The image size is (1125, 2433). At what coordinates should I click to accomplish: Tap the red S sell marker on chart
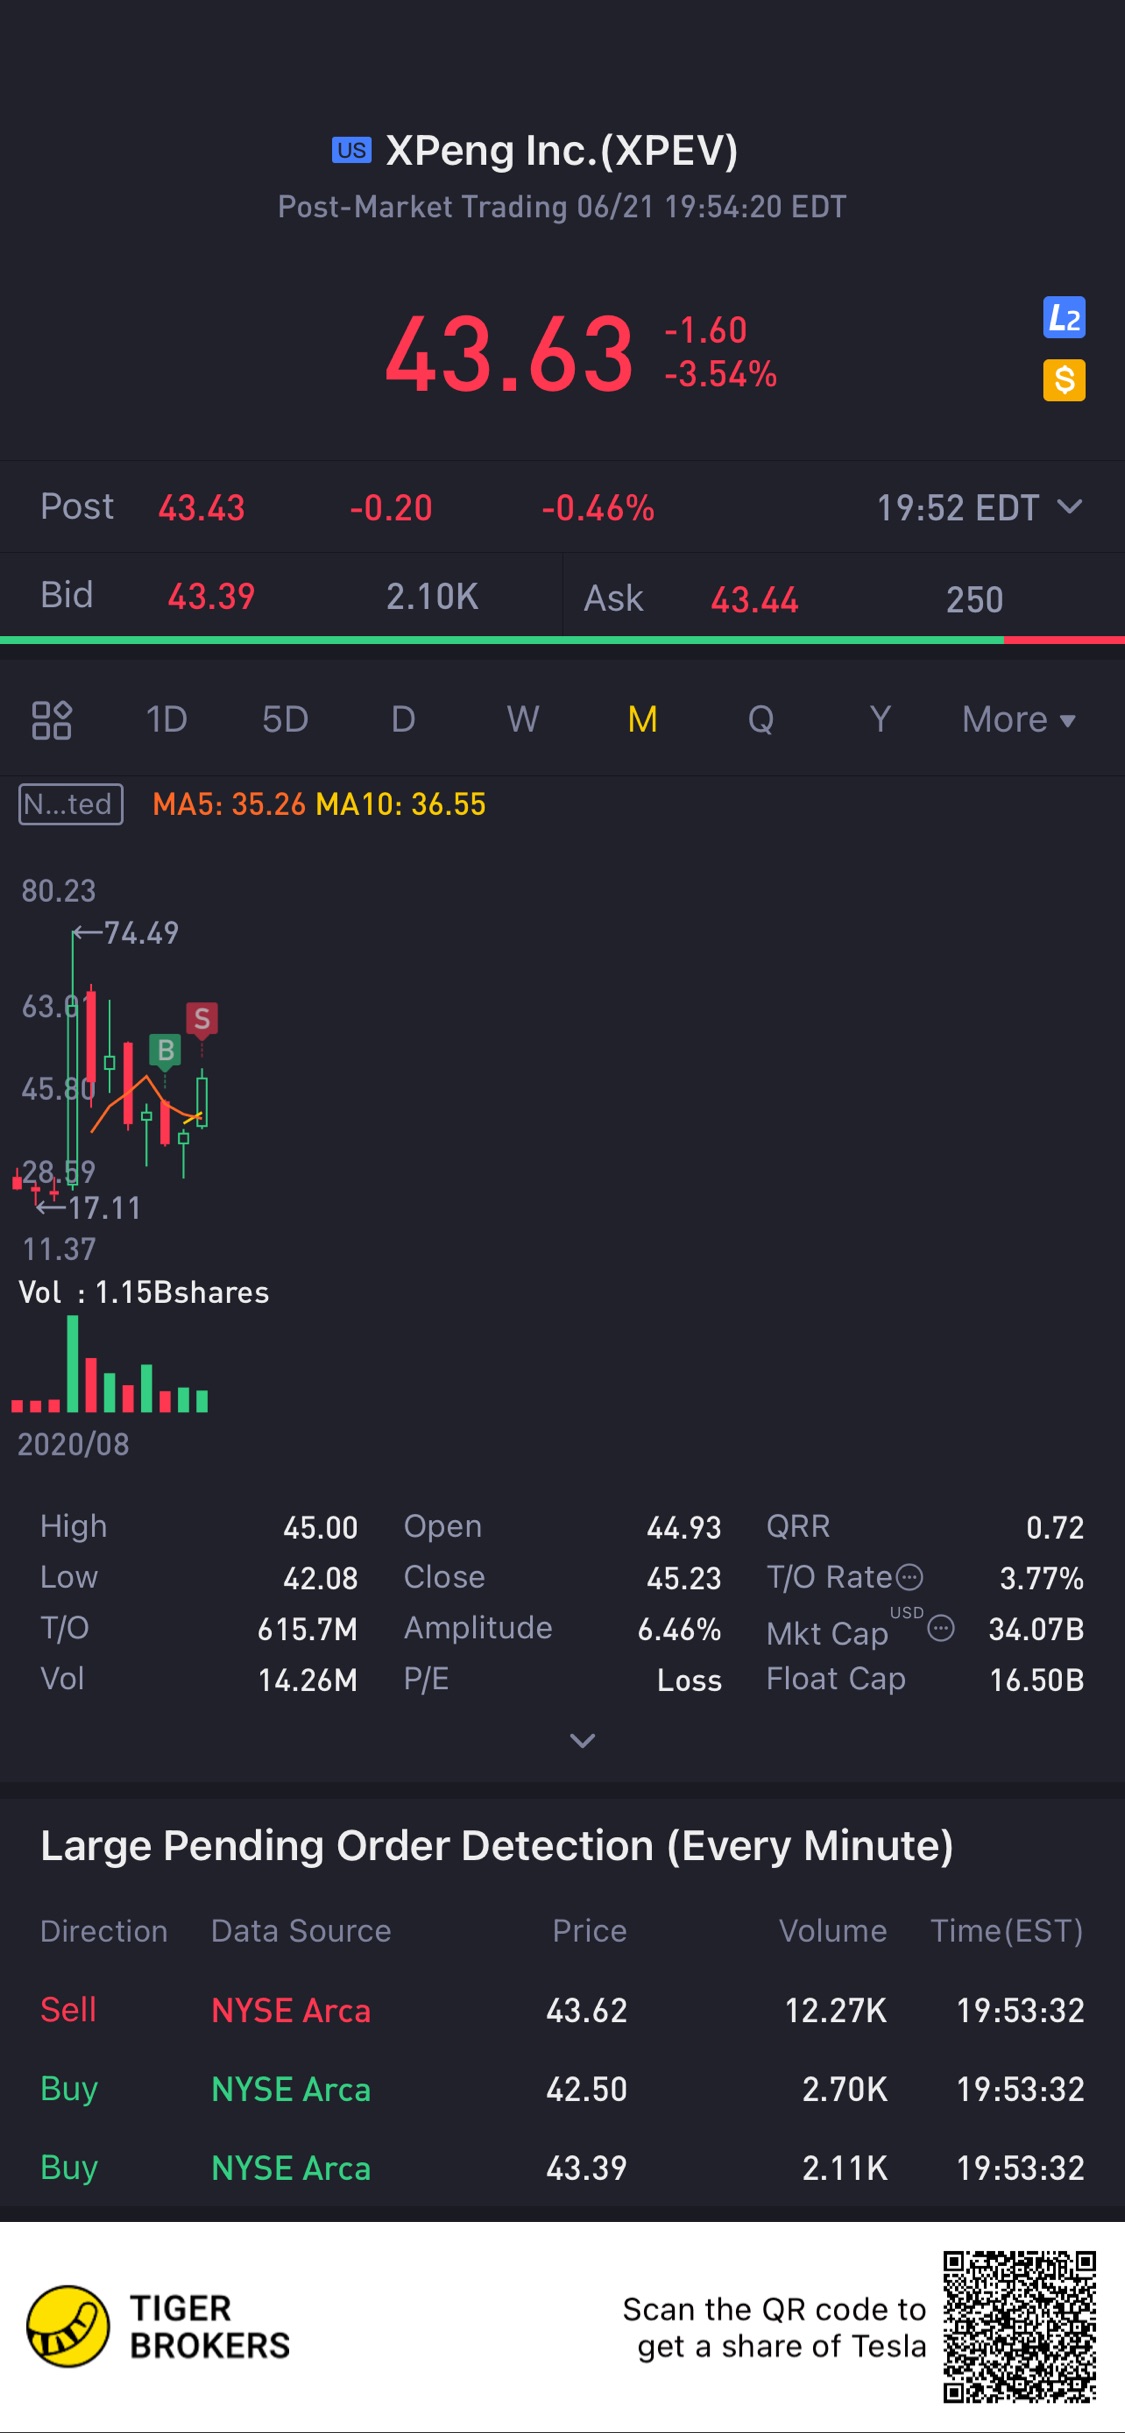coord(202,1019)
